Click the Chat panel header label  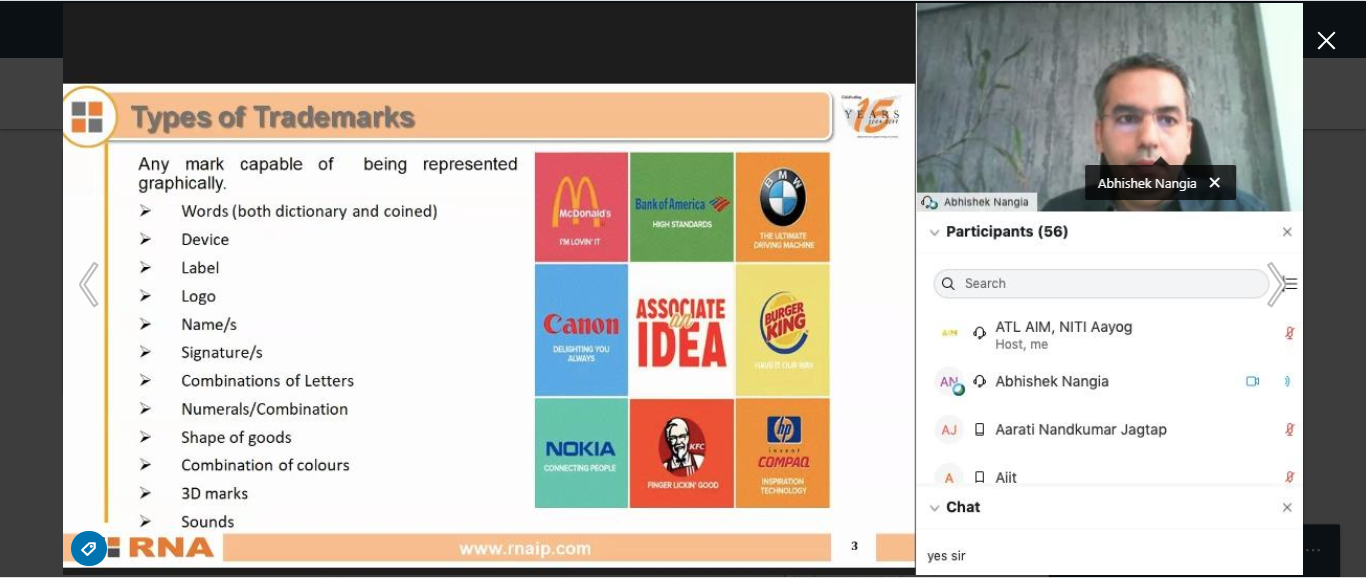pyautogui.click(x=963, y=508)
